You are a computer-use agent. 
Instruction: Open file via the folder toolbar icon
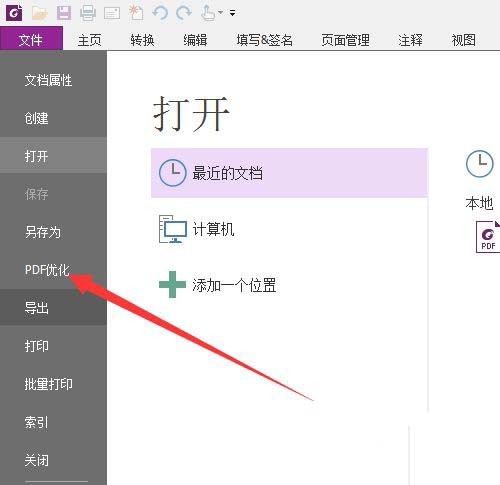tap(40, 13)
